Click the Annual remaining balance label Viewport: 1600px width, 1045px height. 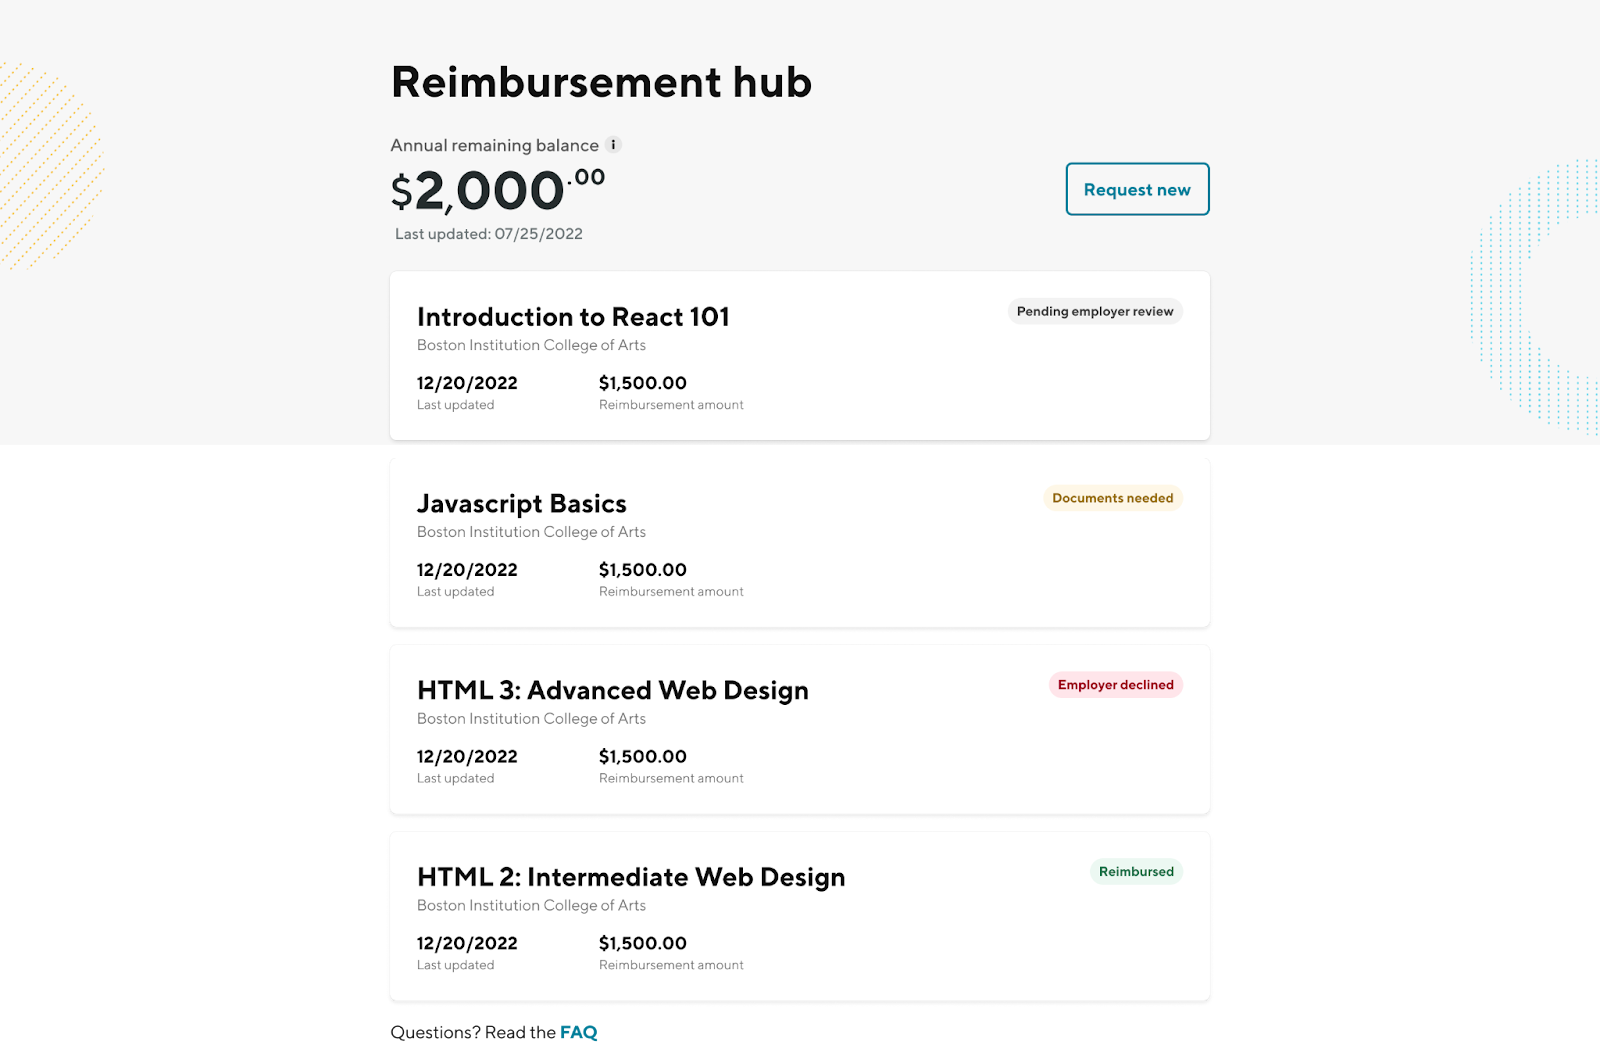click(x=494, y=146)
